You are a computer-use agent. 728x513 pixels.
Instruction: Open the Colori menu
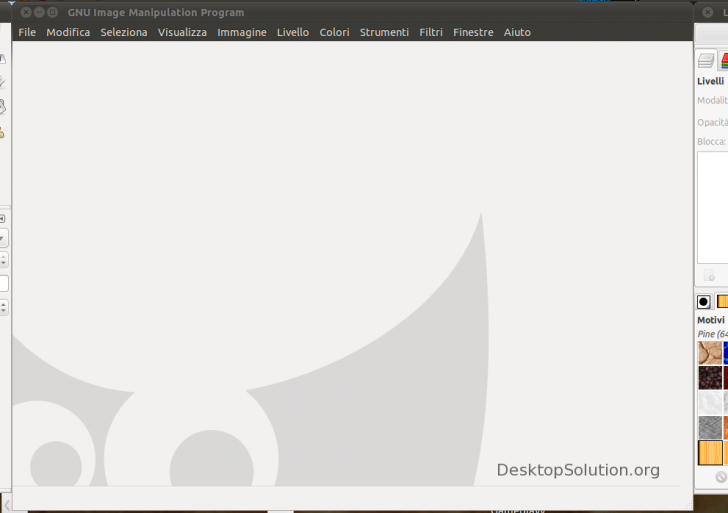(x=334, y=32)
